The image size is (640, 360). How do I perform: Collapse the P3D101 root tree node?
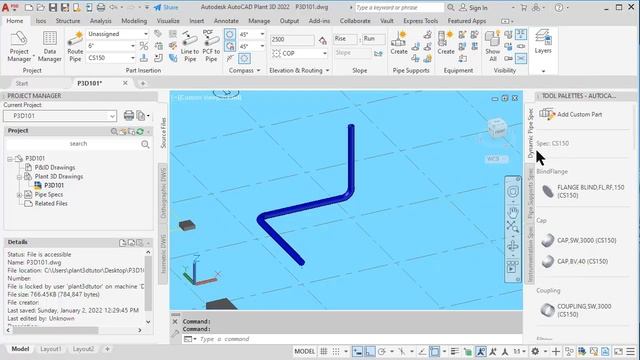(10, 158)
